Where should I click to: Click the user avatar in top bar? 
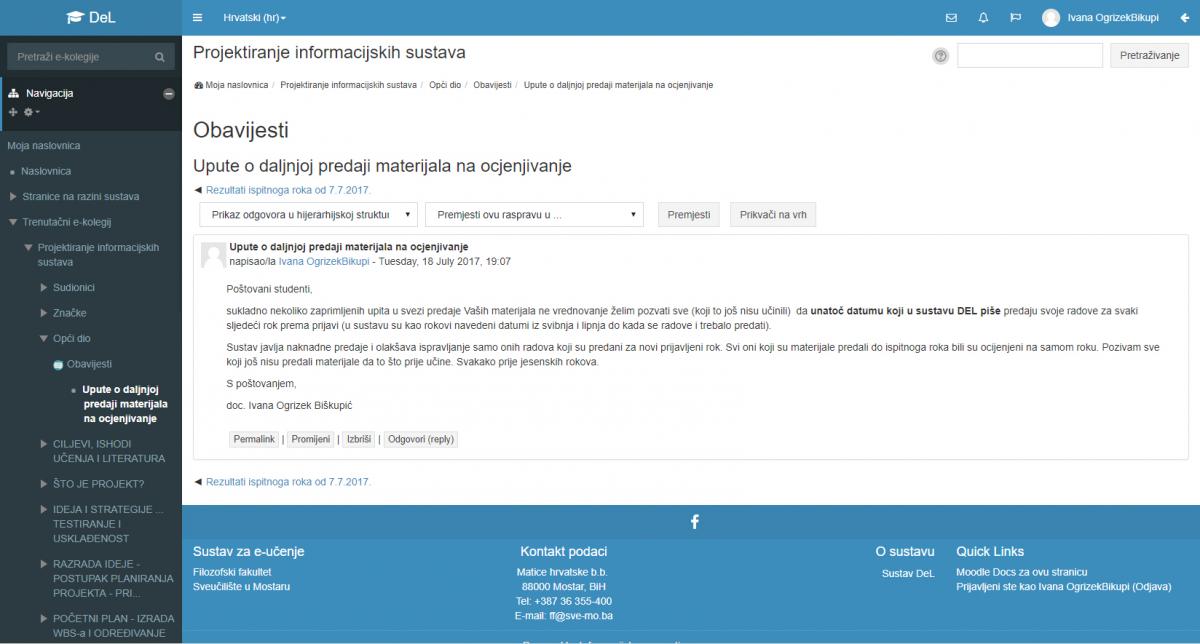click(1050, 18)
